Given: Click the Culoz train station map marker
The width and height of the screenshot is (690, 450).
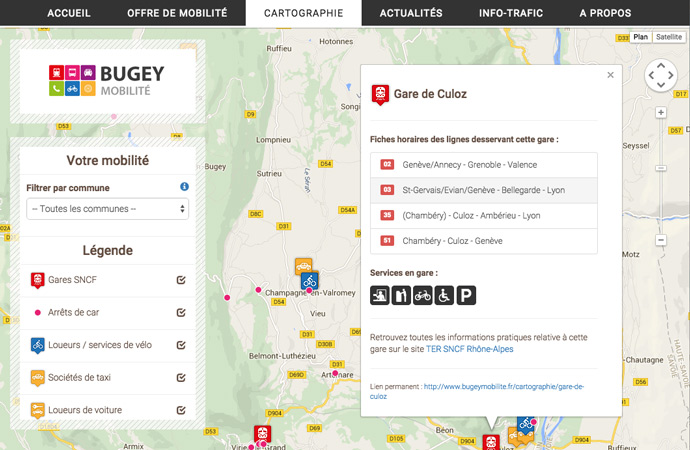Looking at the screenshot, I should (x=491, y=442).
